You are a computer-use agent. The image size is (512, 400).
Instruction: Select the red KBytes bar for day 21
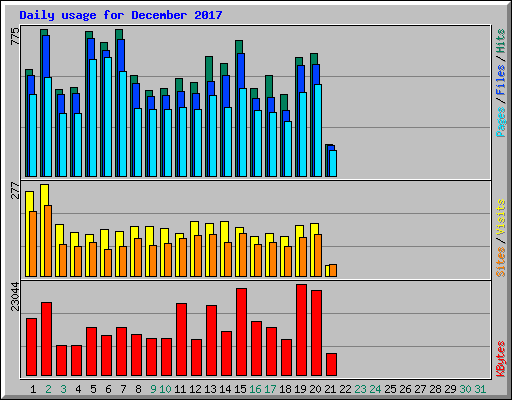[331, 365]
